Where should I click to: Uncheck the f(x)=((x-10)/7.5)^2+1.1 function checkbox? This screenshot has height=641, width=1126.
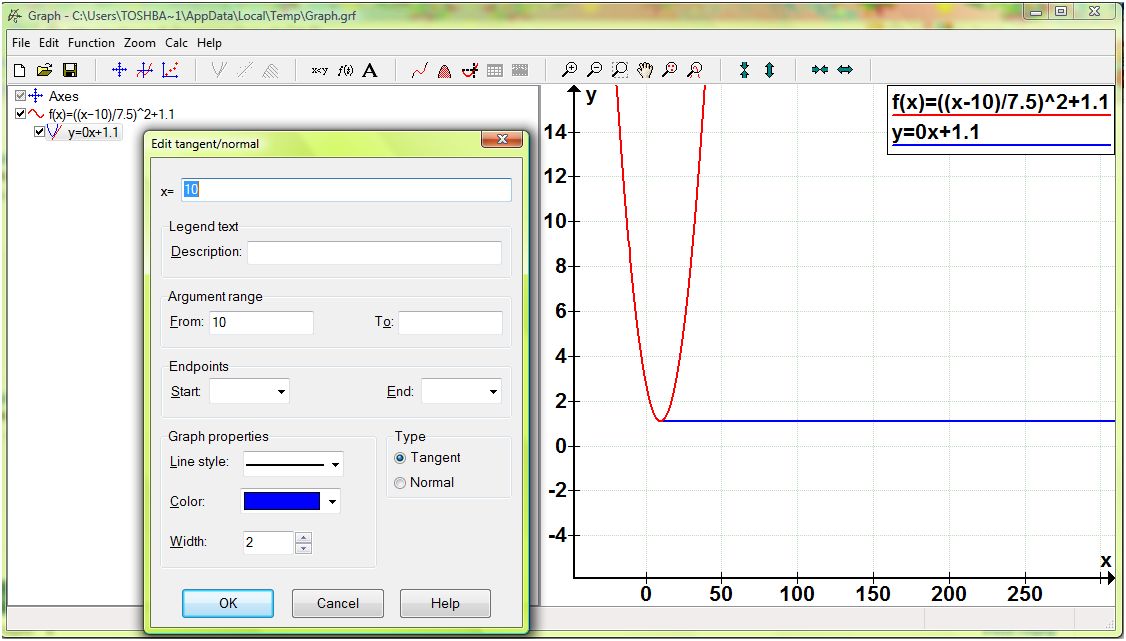pos(20,114)
